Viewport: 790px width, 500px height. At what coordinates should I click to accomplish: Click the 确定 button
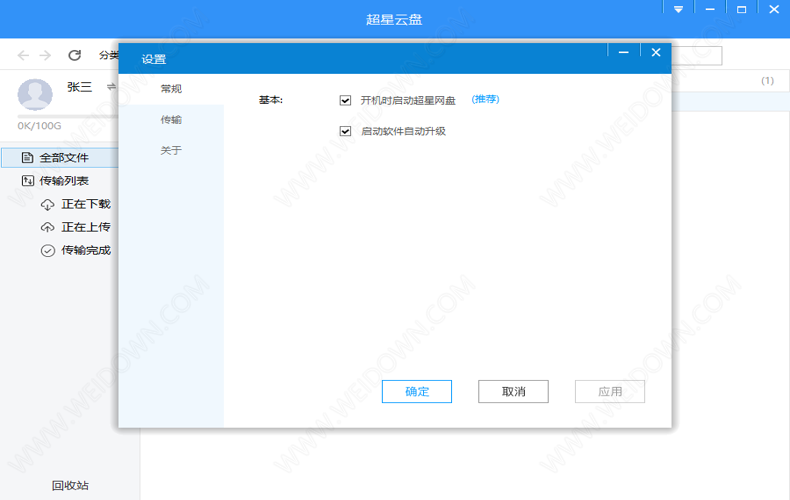[x=417, y=391]
